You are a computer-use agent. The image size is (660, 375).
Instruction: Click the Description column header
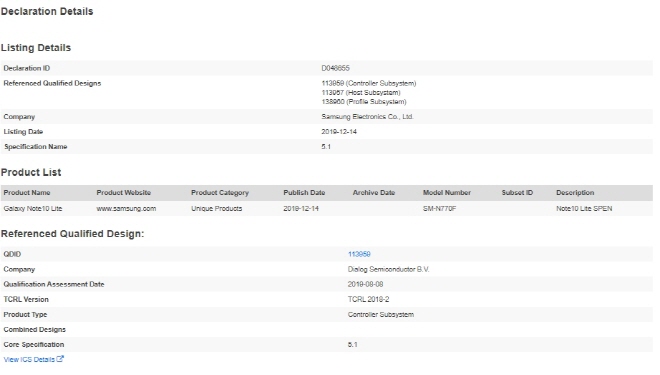click(x=575, y=193)
